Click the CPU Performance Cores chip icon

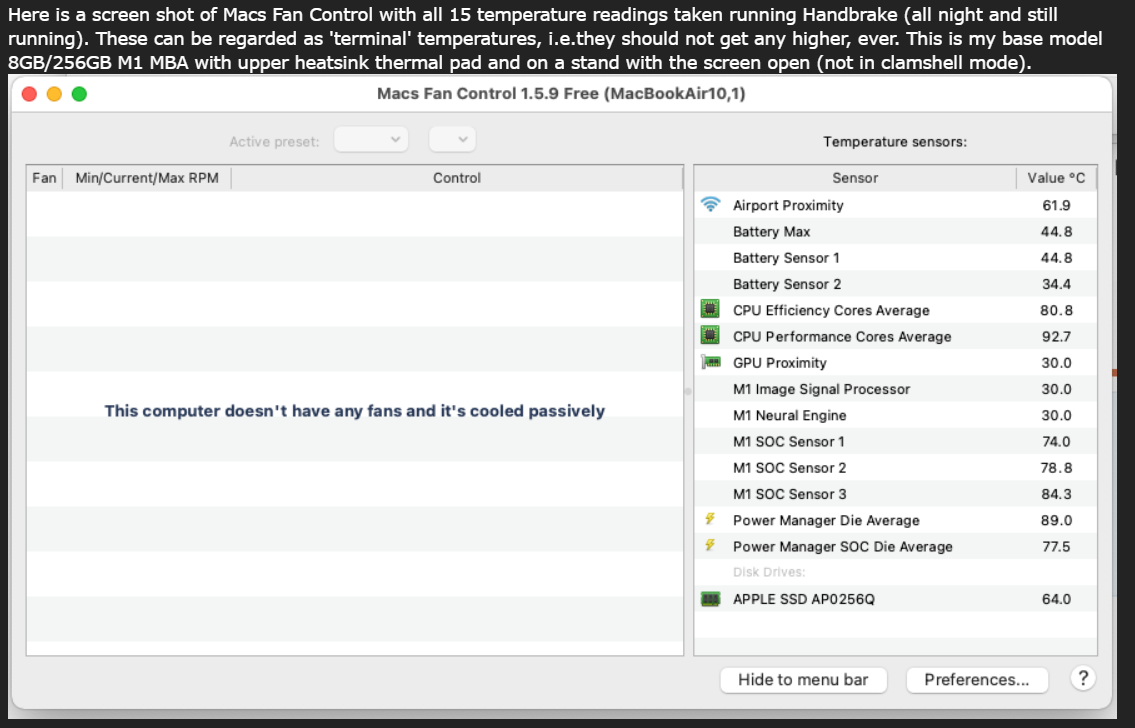[711, 336]
